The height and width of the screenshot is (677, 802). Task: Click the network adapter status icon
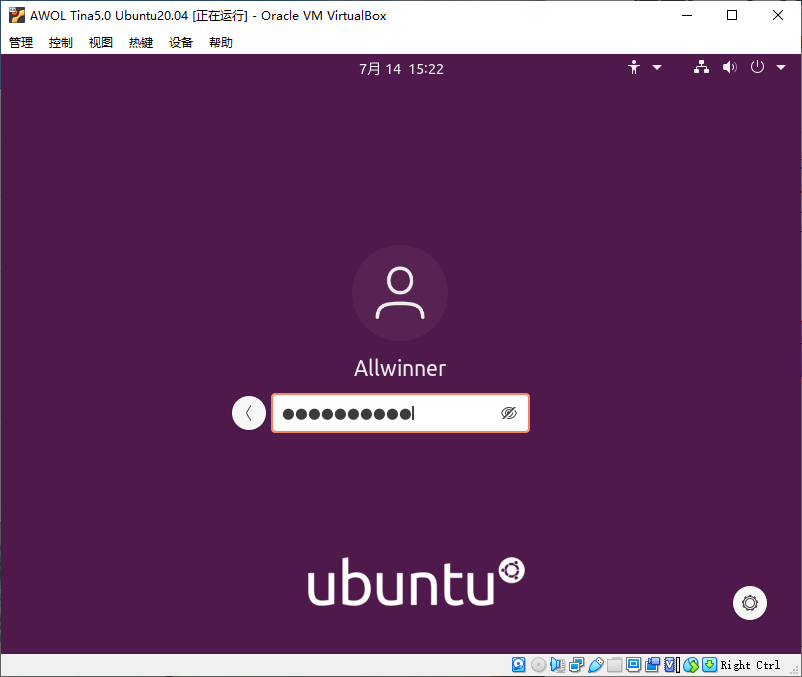tap(577, 664)
